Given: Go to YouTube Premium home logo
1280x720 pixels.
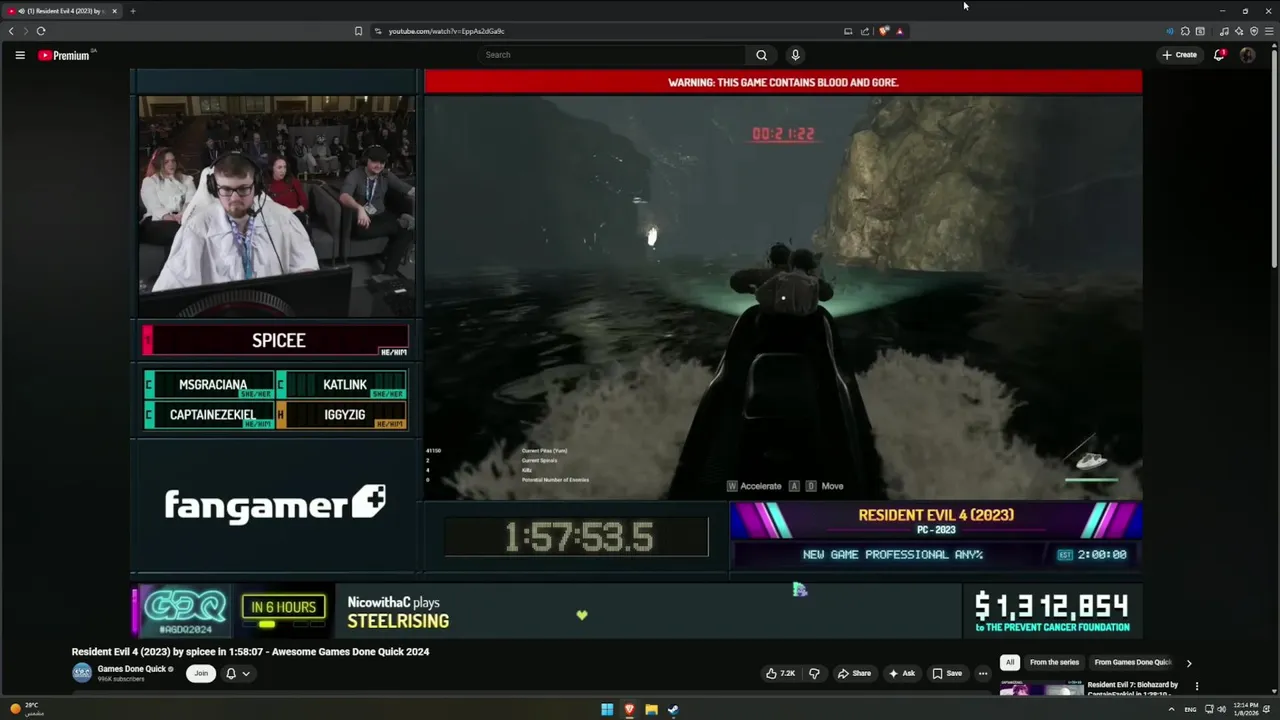Looking at the screenshot, I should 66,55.
